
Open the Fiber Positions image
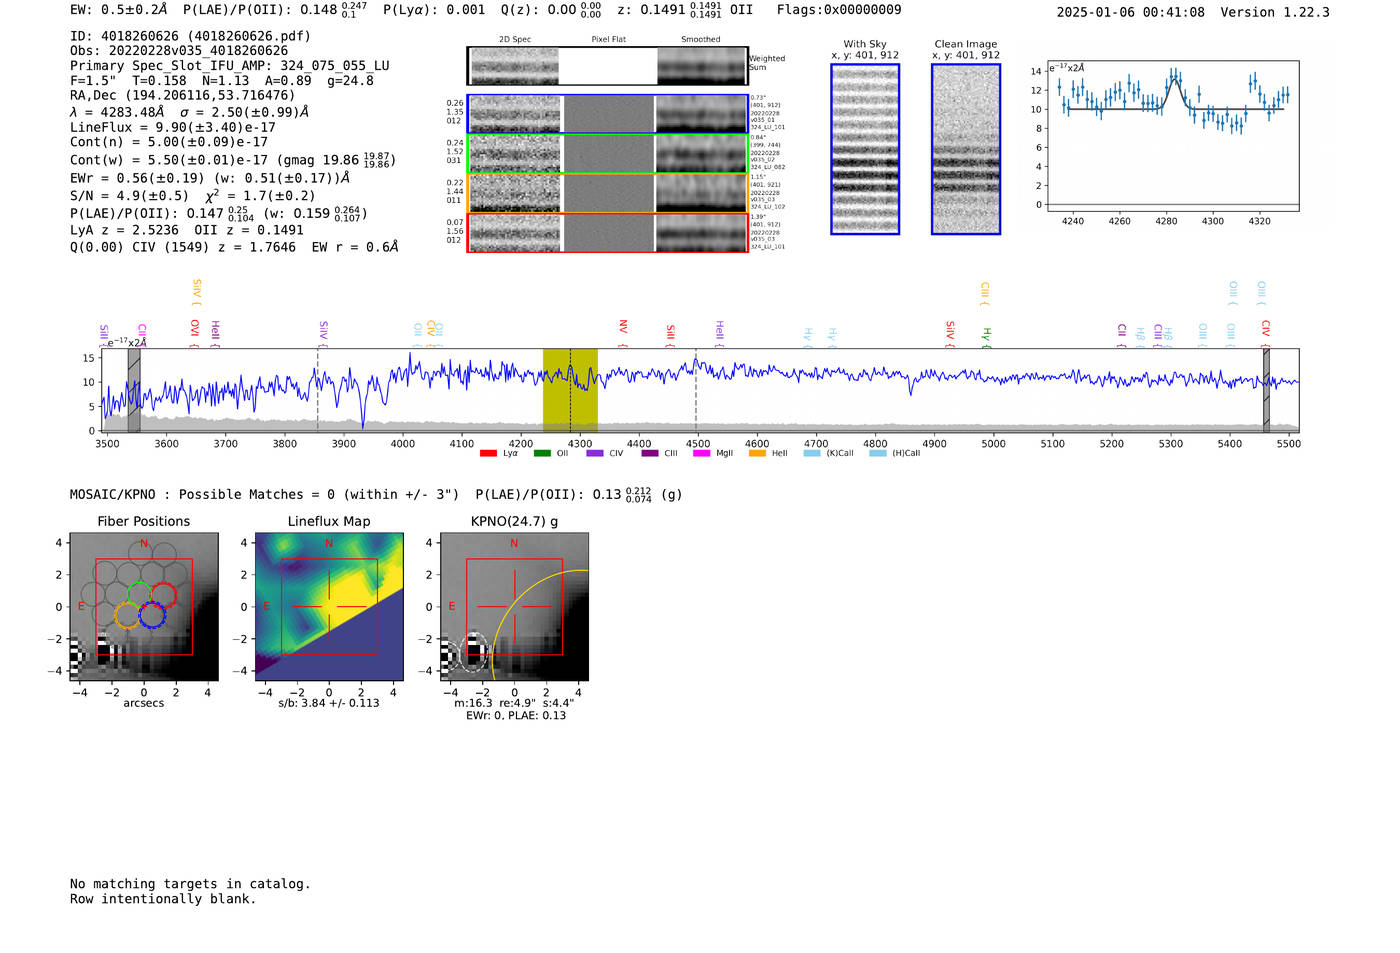pyautogui.click(x=144, y=606)
